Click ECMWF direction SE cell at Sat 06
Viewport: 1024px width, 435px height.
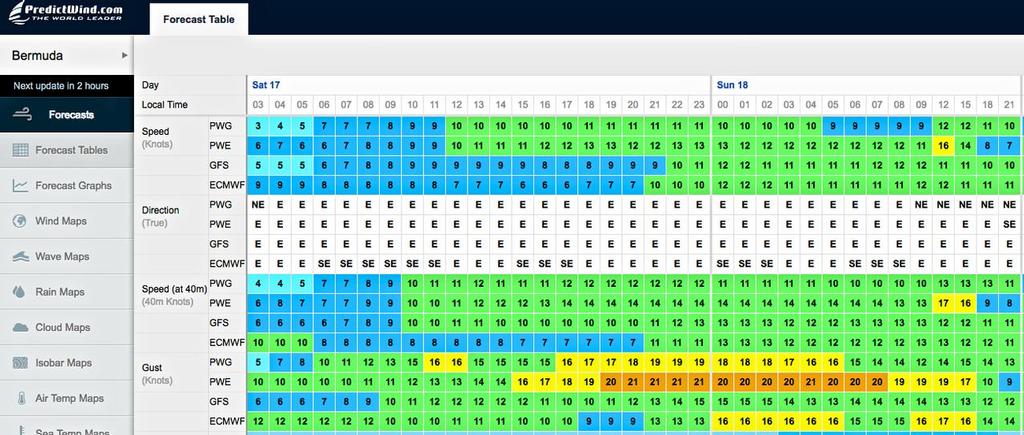coord(324,264)
